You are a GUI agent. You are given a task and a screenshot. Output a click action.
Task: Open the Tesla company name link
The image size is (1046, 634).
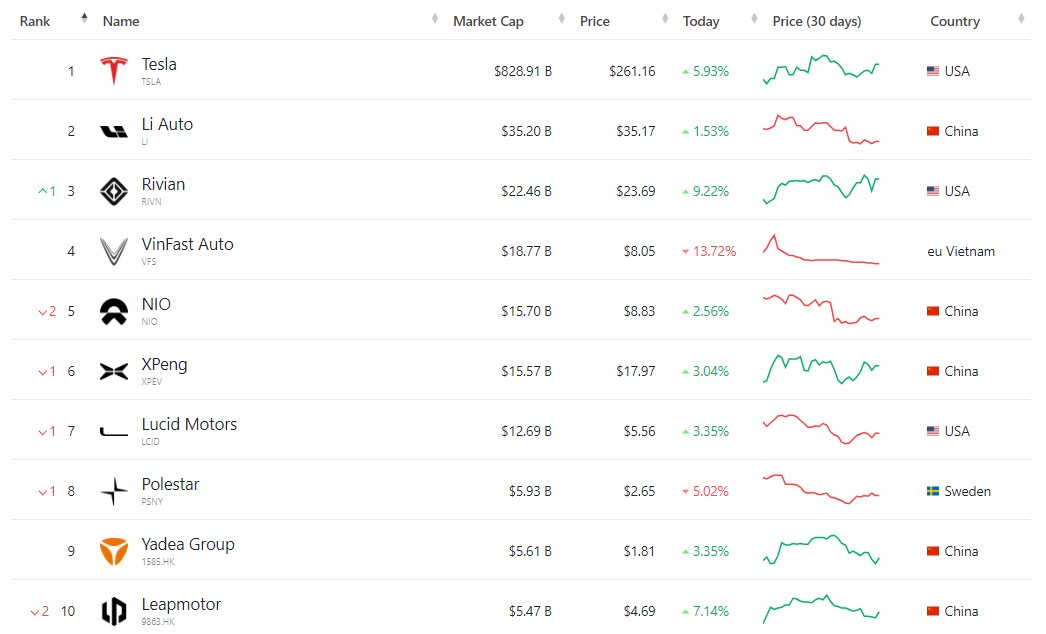159,64
